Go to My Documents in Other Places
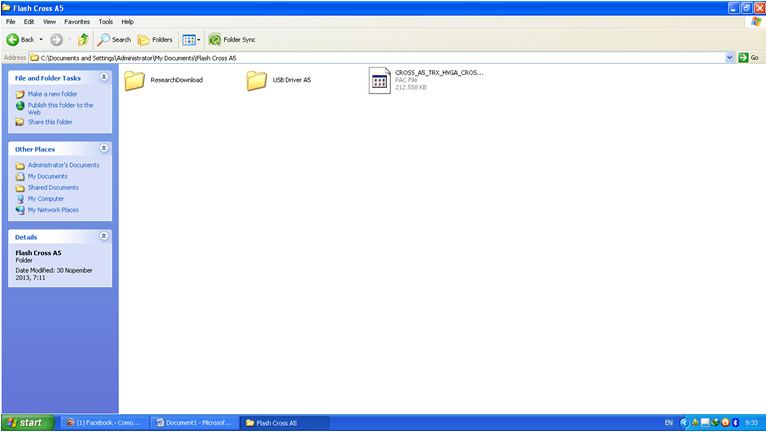Screen dimensions: 766x432 [x=47, y=176]
